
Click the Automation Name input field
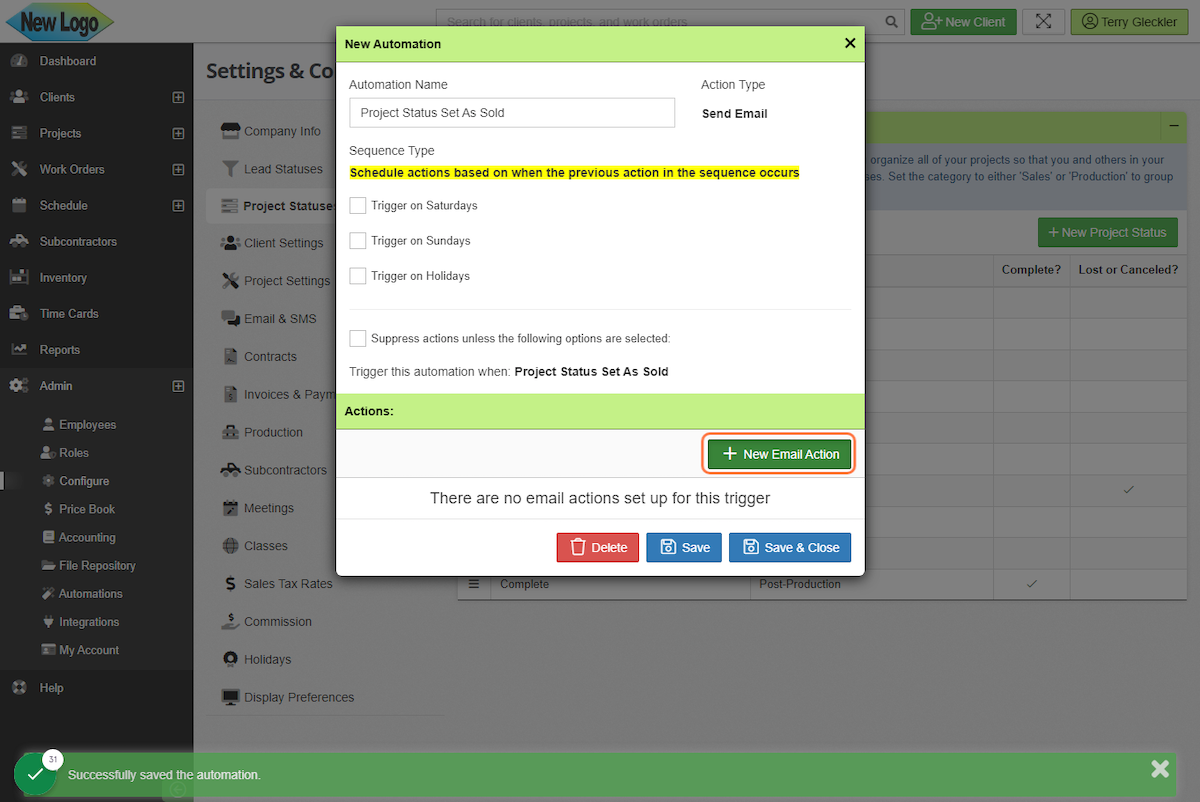pyautogui.click(x=511, y=113)
